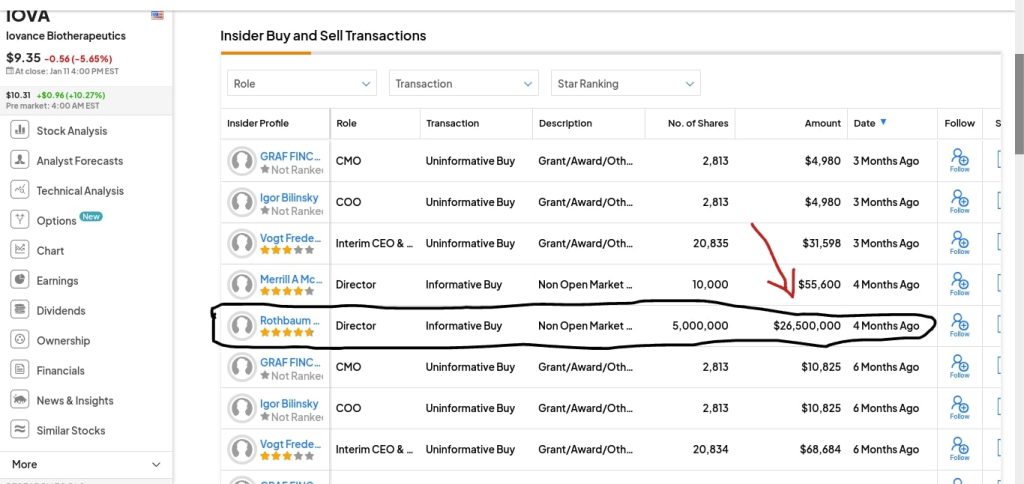Follow Merrill A Mc director insider
This screenshot has height=484, width=1024.
(959, 284)
